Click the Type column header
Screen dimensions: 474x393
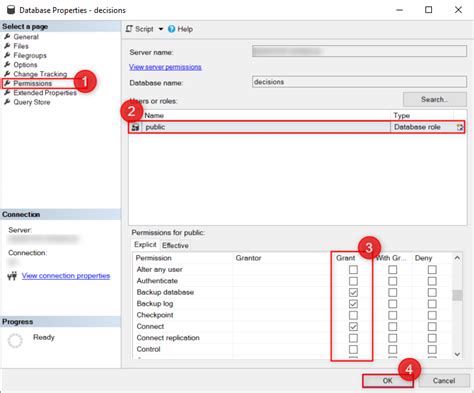pos(402,115)
